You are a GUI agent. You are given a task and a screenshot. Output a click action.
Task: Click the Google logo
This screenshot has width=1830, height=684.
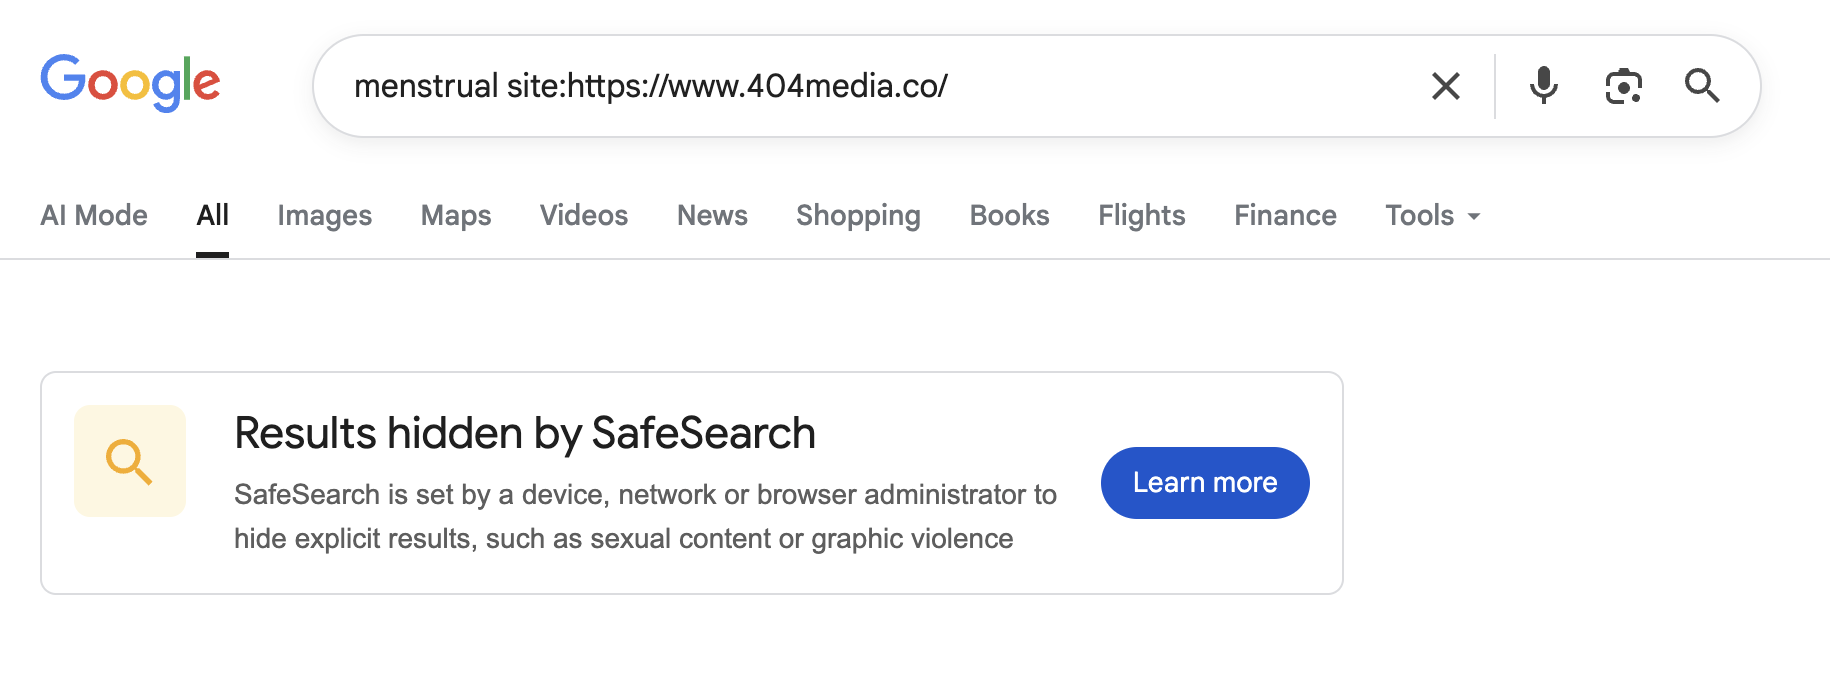(130, 82)
